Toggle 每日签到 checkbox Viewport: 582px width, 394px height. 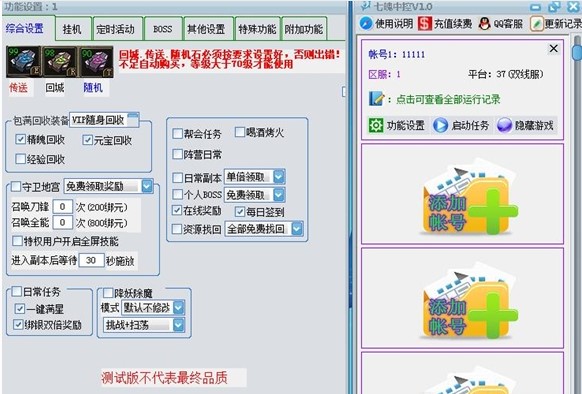(240, 212)
